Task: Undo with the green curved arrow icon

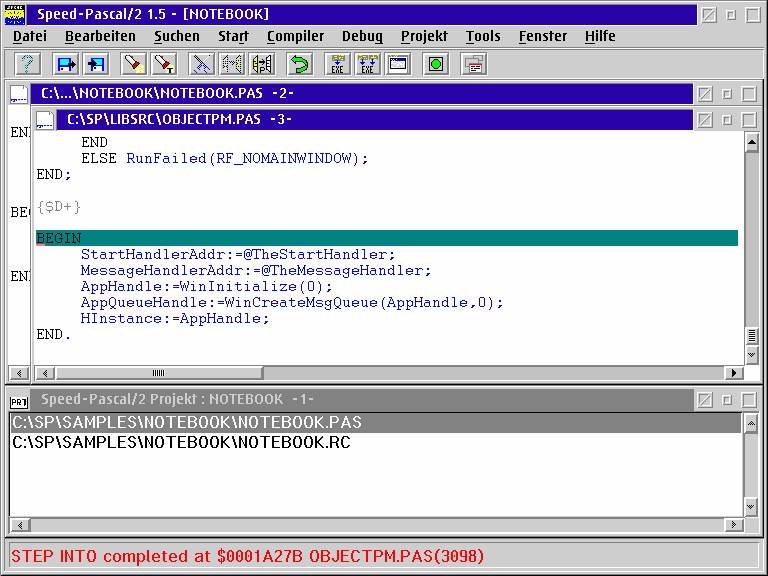Action: (300, 64)
